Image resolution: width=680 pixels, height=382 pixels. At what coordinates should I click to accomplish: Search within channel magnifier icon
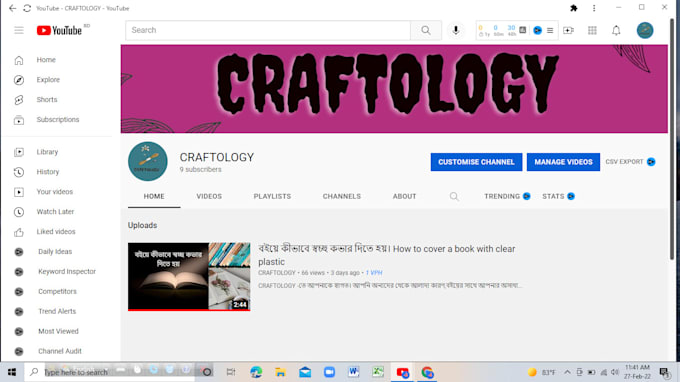click(x=454, y=197)
